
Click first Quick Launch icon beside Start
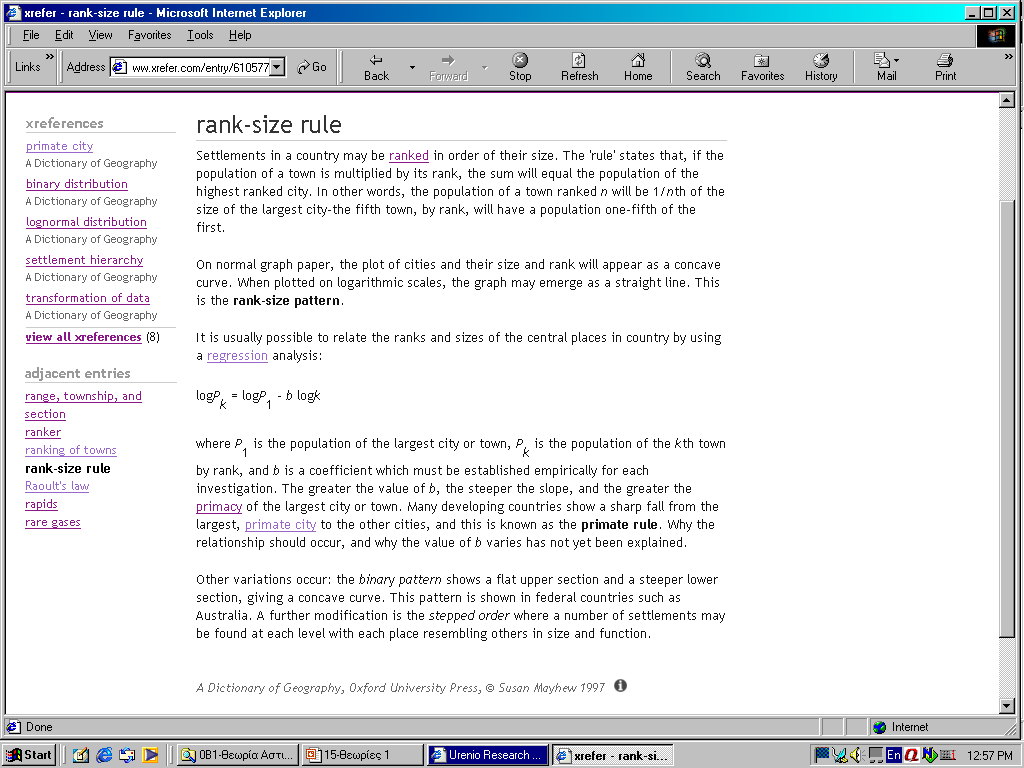click(81, 755)
